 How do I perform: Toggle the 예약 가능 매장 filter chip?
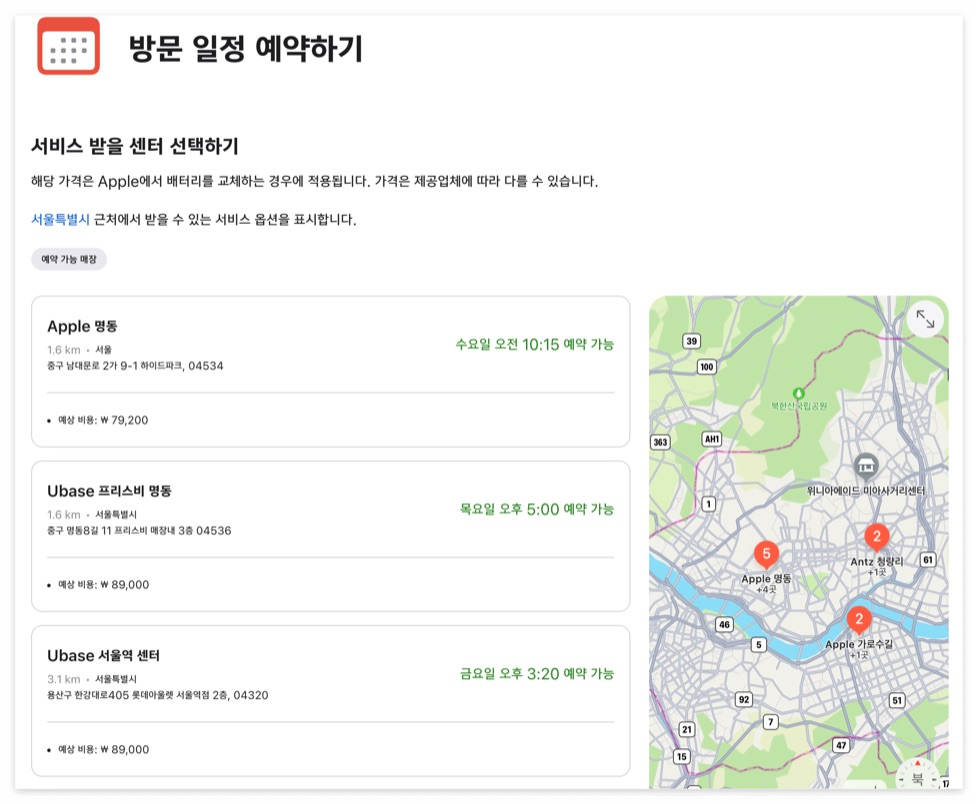pos(69,259)
